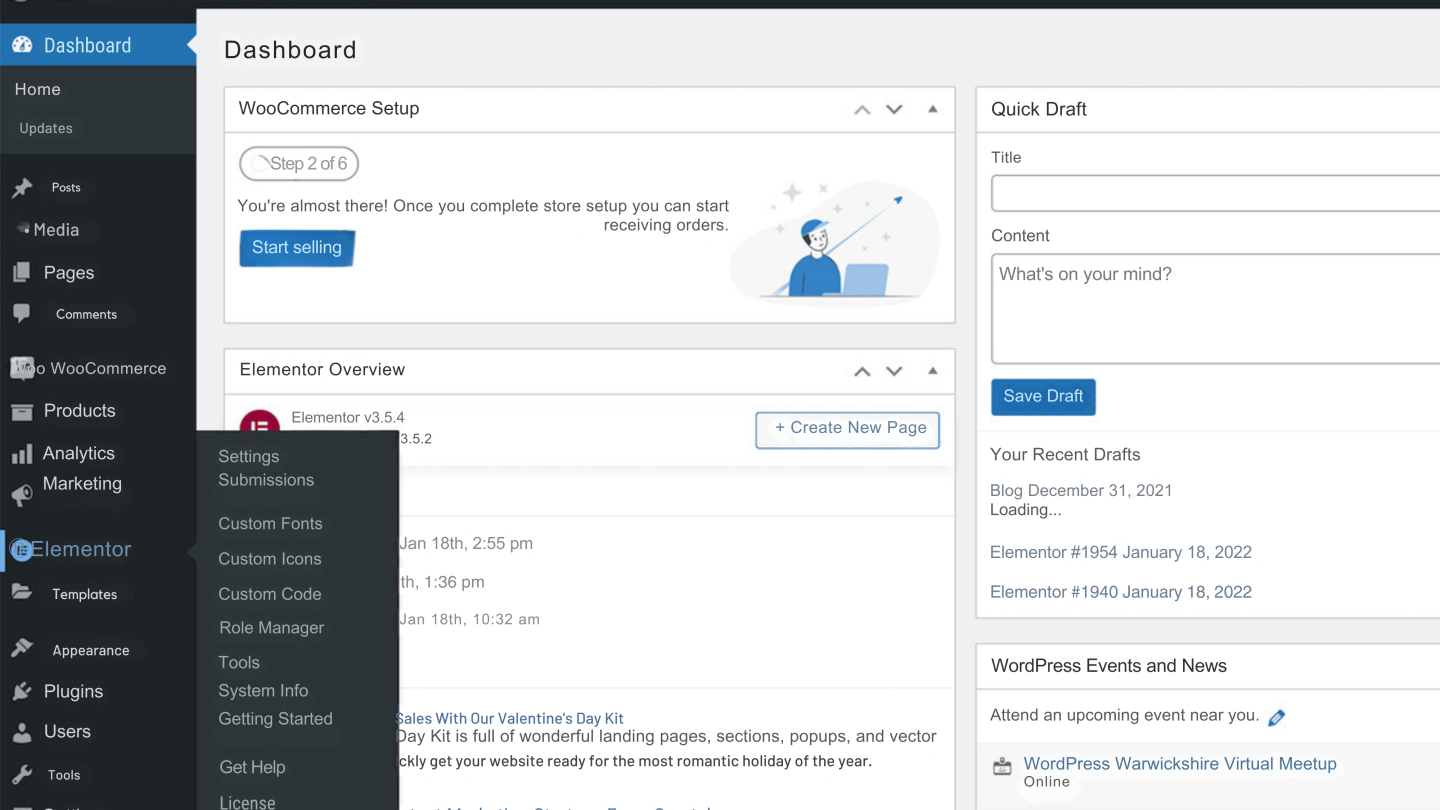
Task: Click the Dashboard gauge icon
Action: click(21, 45)
